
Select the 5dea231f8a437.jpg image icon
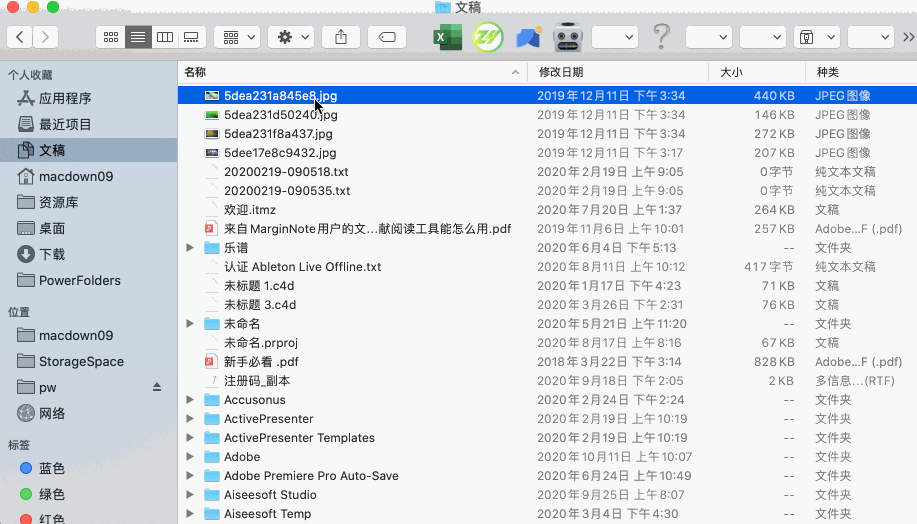click(212, 133)
